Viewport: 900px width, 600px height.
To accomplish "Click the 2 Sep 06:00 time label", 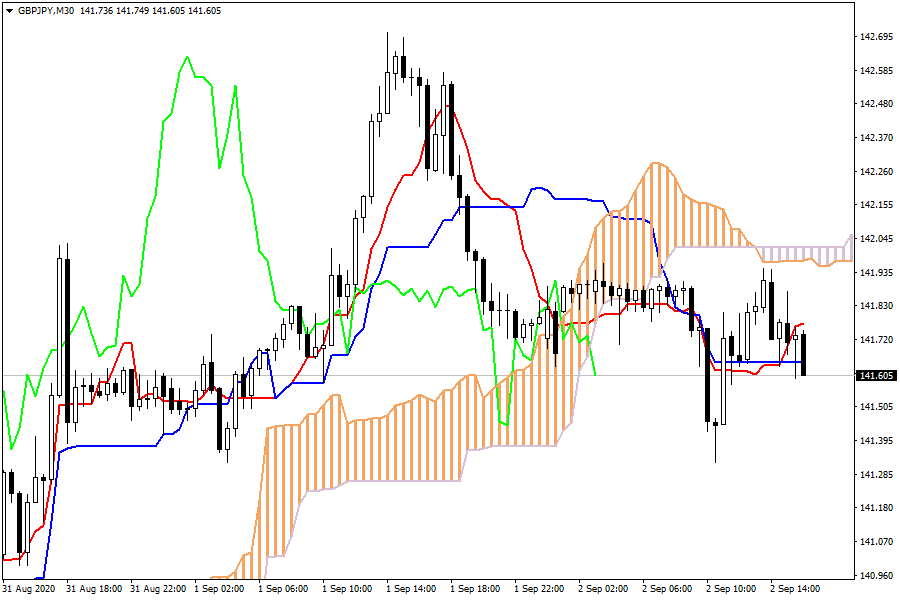I will click(x=668, y=589).
